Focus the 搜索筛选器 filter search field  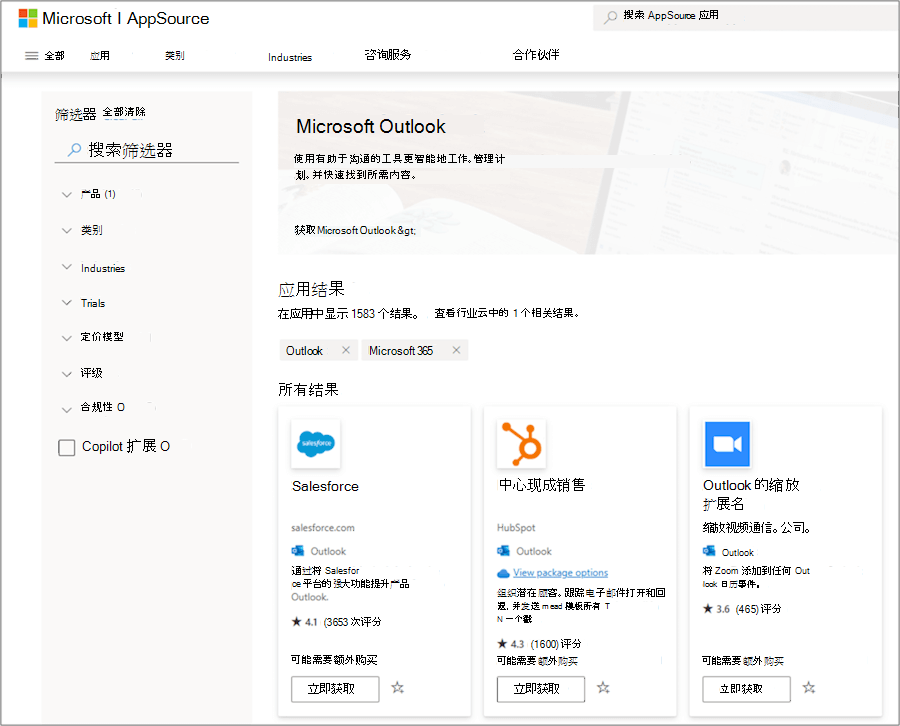(146, 150)
